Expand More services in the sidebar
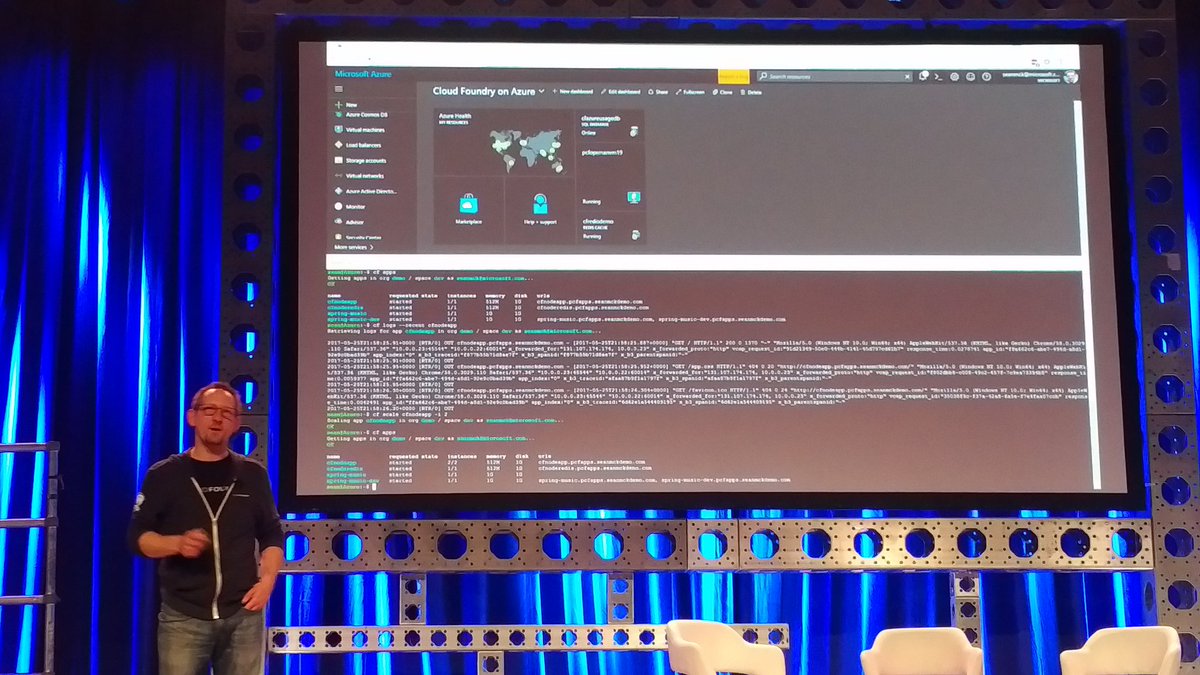This screenshot has height=675, width=1200. tap(354, 246)
